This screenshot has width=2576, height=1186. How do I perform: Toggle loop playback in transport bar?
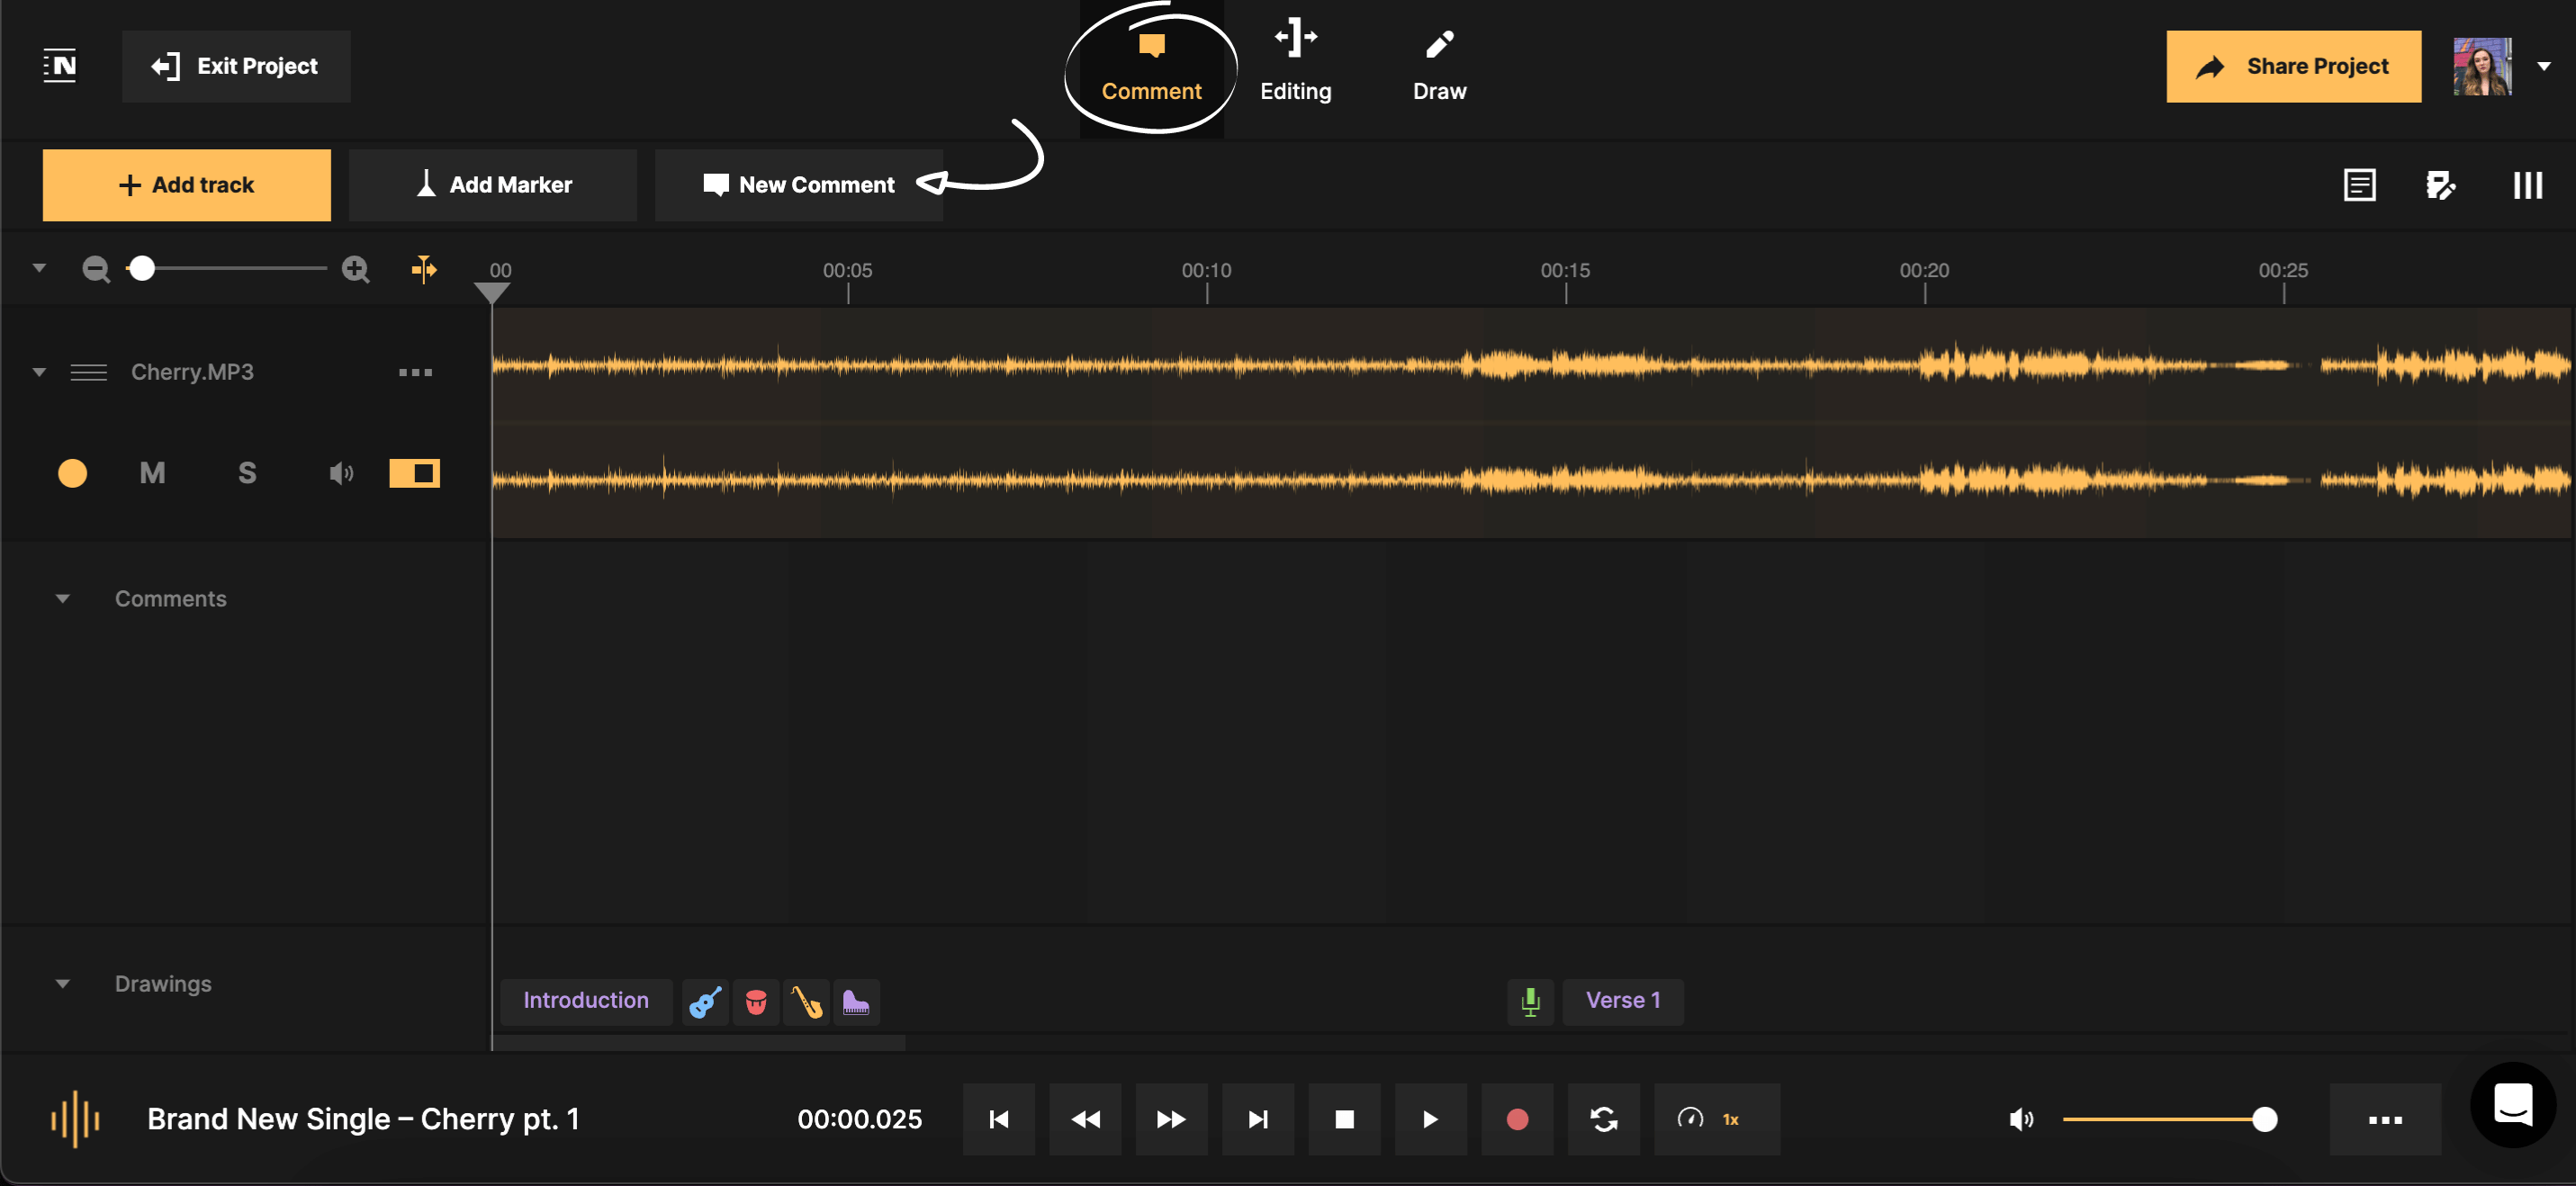(1602, 1119)
